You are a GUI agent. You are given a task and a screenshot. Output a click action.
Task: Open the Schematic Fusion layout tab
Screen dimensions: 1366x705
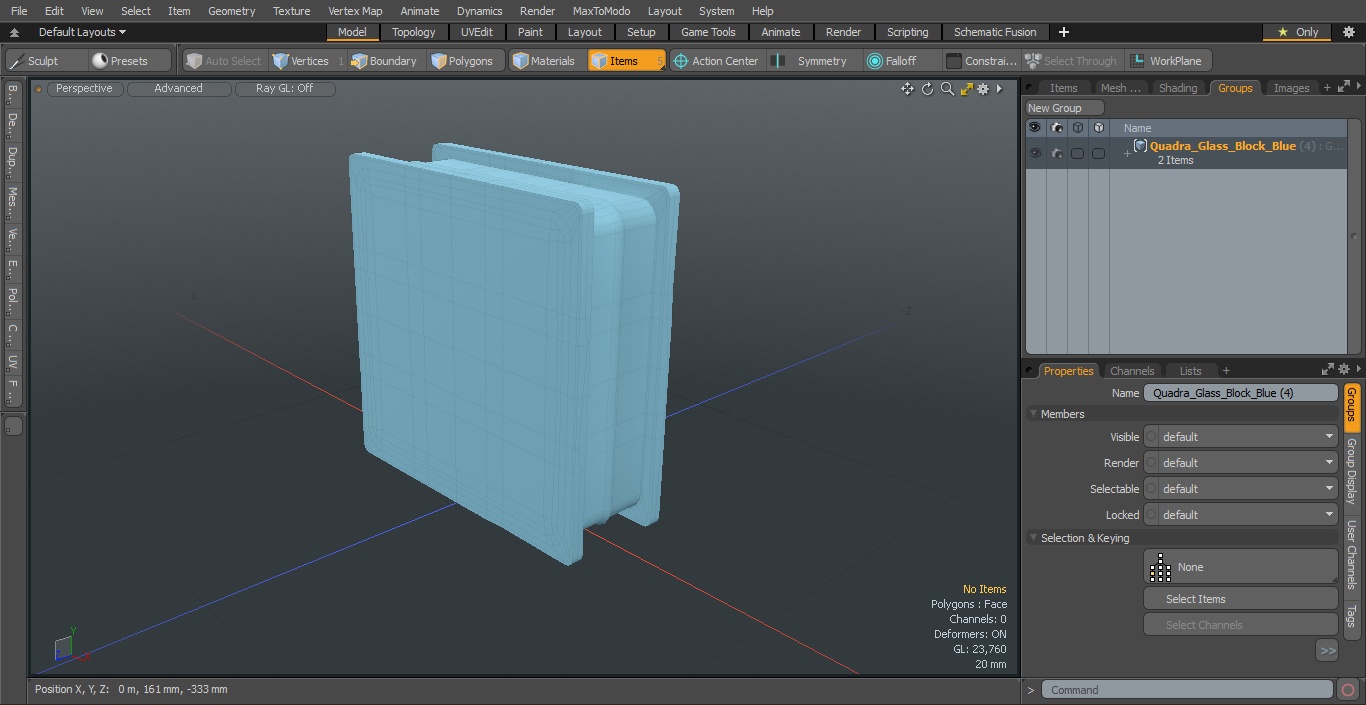coord(994,32)
